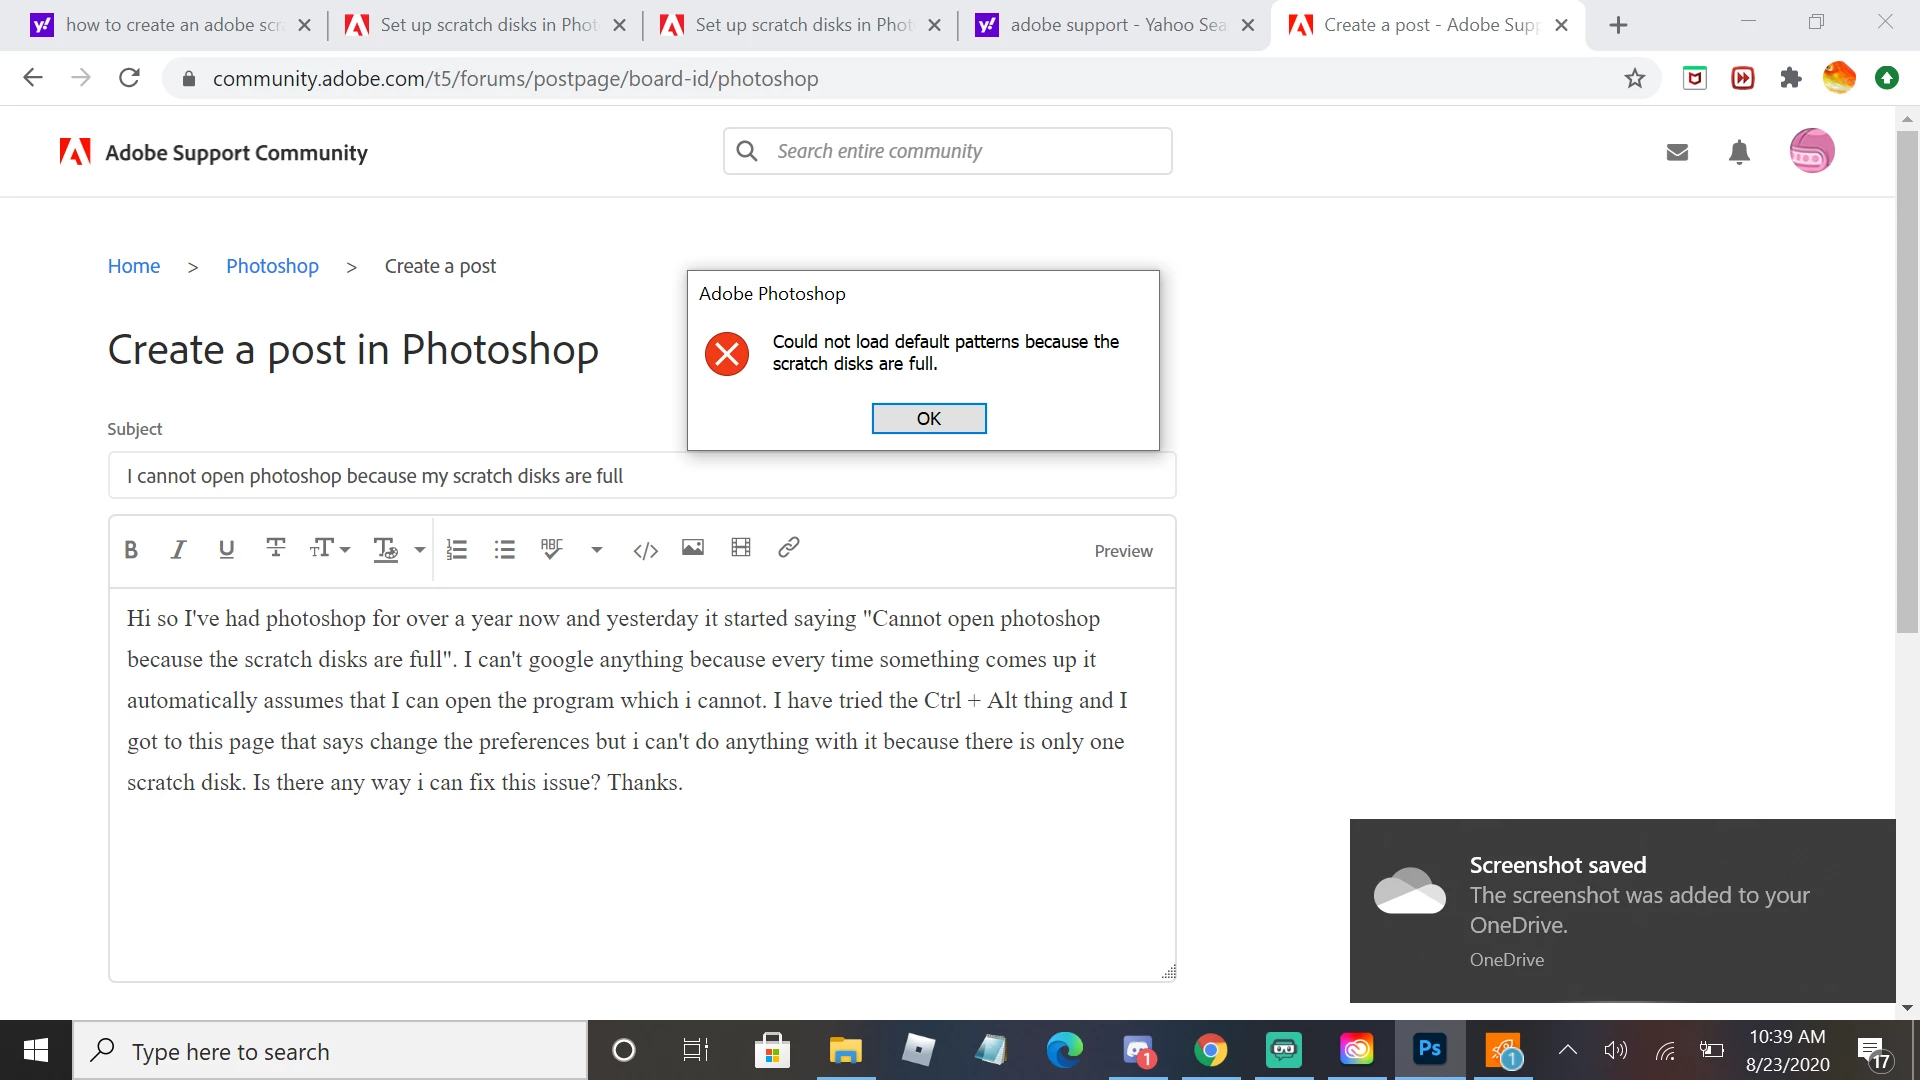Insert video using film icon

(x=741, y=547)
